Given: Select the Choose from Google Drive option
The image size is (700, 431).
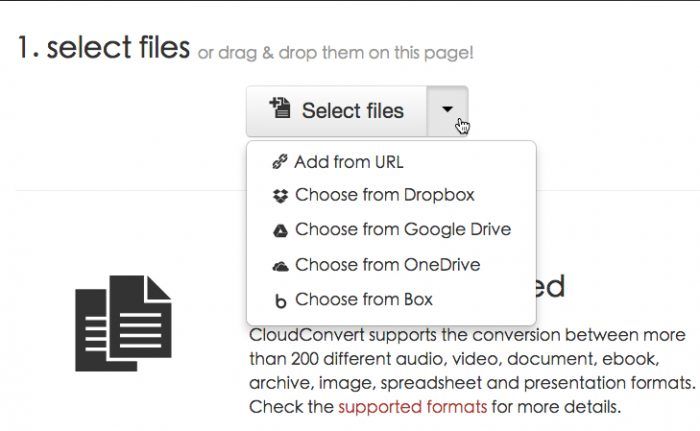Looking at the screenshot, I should click(402, 230).
